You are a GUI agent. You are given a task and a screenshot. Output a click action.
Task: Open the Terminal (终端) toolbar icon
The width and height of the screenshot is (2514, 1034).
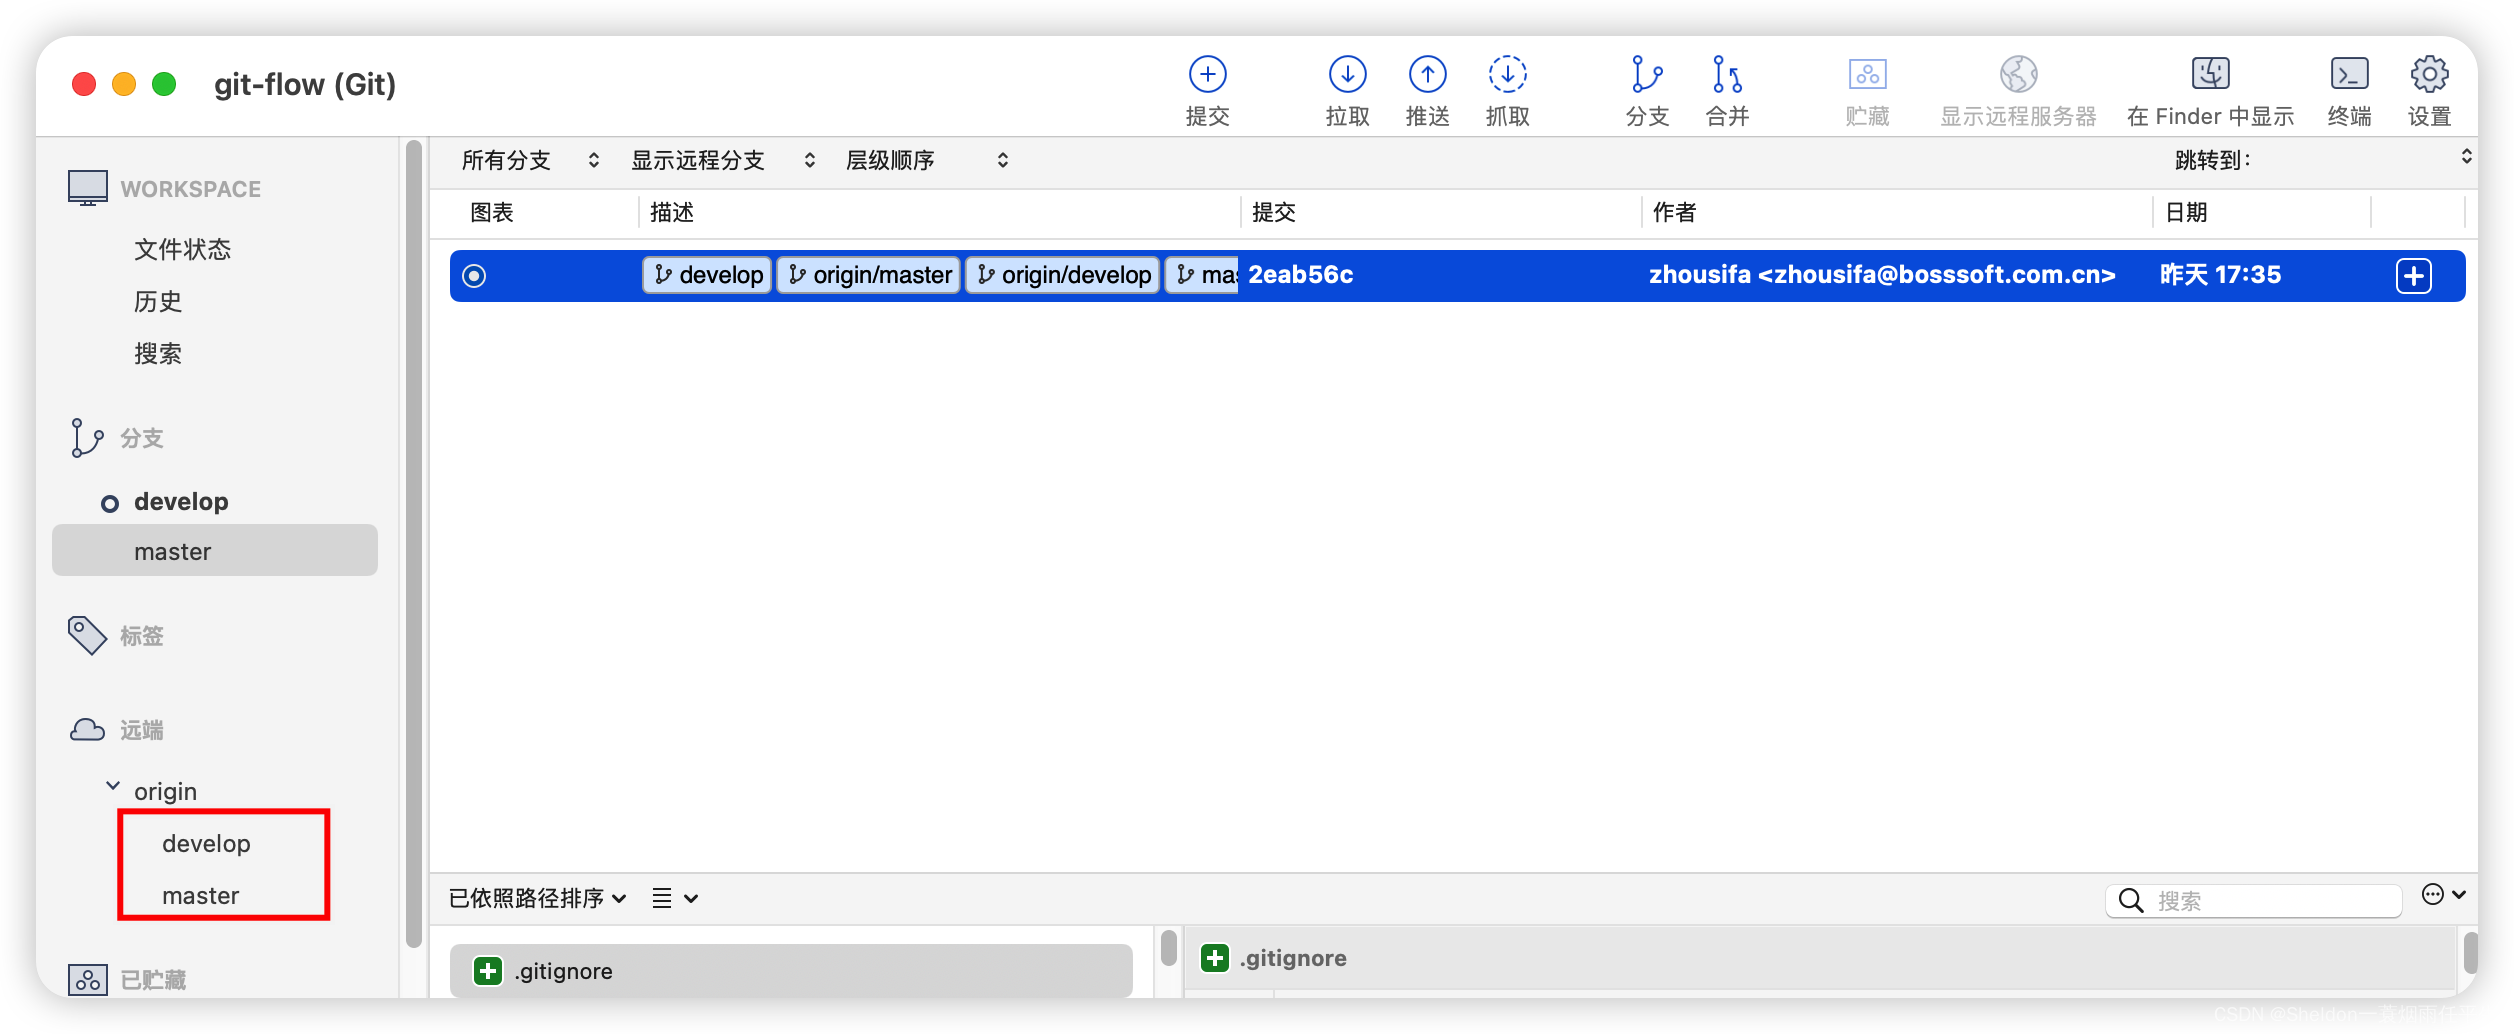coord(2349,74)
